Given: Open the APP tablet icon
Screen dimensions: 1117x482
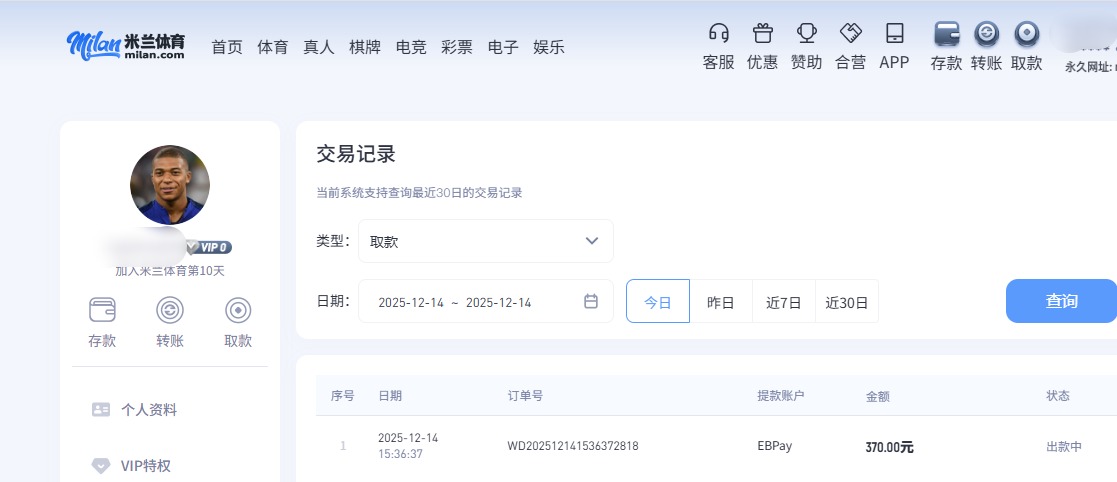Looking at the screenshot, I should coord(895,33).
